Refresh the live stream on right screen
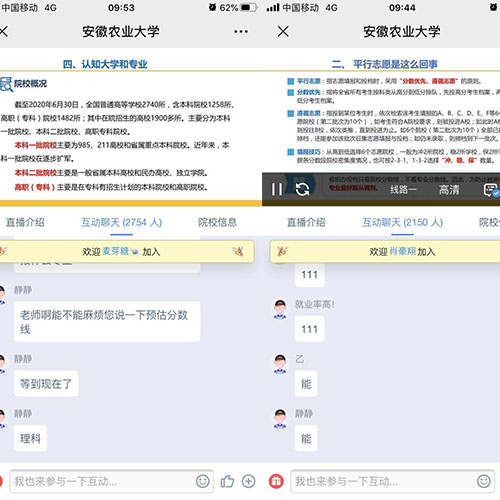This screenshot has height=500, width=500. pyautogui.click(x=303, y=189)
